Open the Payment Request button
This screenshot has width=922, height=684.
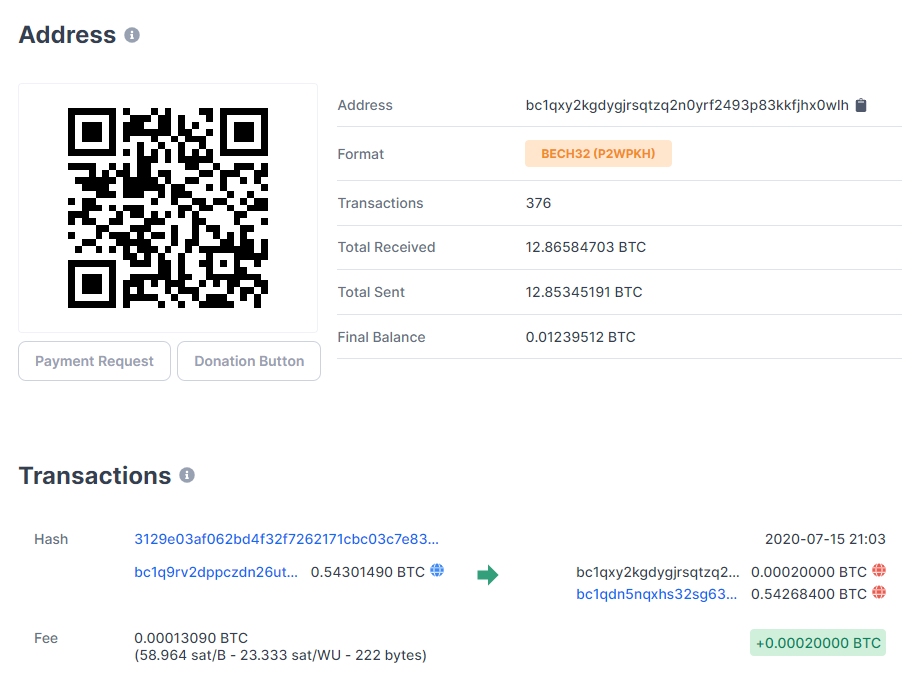click(x=94, y=361)
